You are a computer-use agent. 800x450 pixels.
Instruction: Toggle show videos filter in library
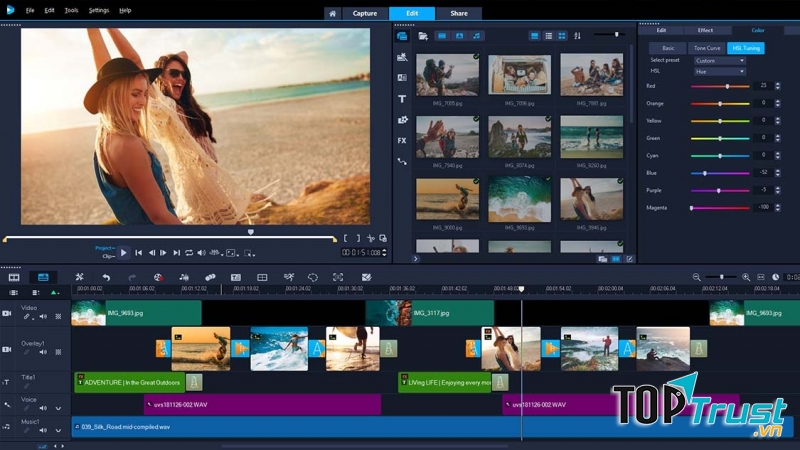pos(442,36)
